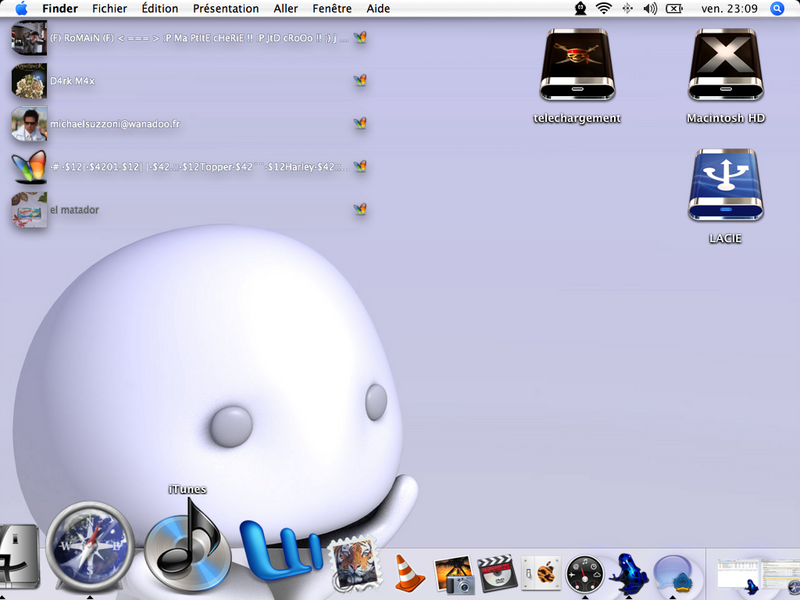Select the RoMAiN contact name
The height and width of the screenshot is (600, 800).
pos(199,38)
